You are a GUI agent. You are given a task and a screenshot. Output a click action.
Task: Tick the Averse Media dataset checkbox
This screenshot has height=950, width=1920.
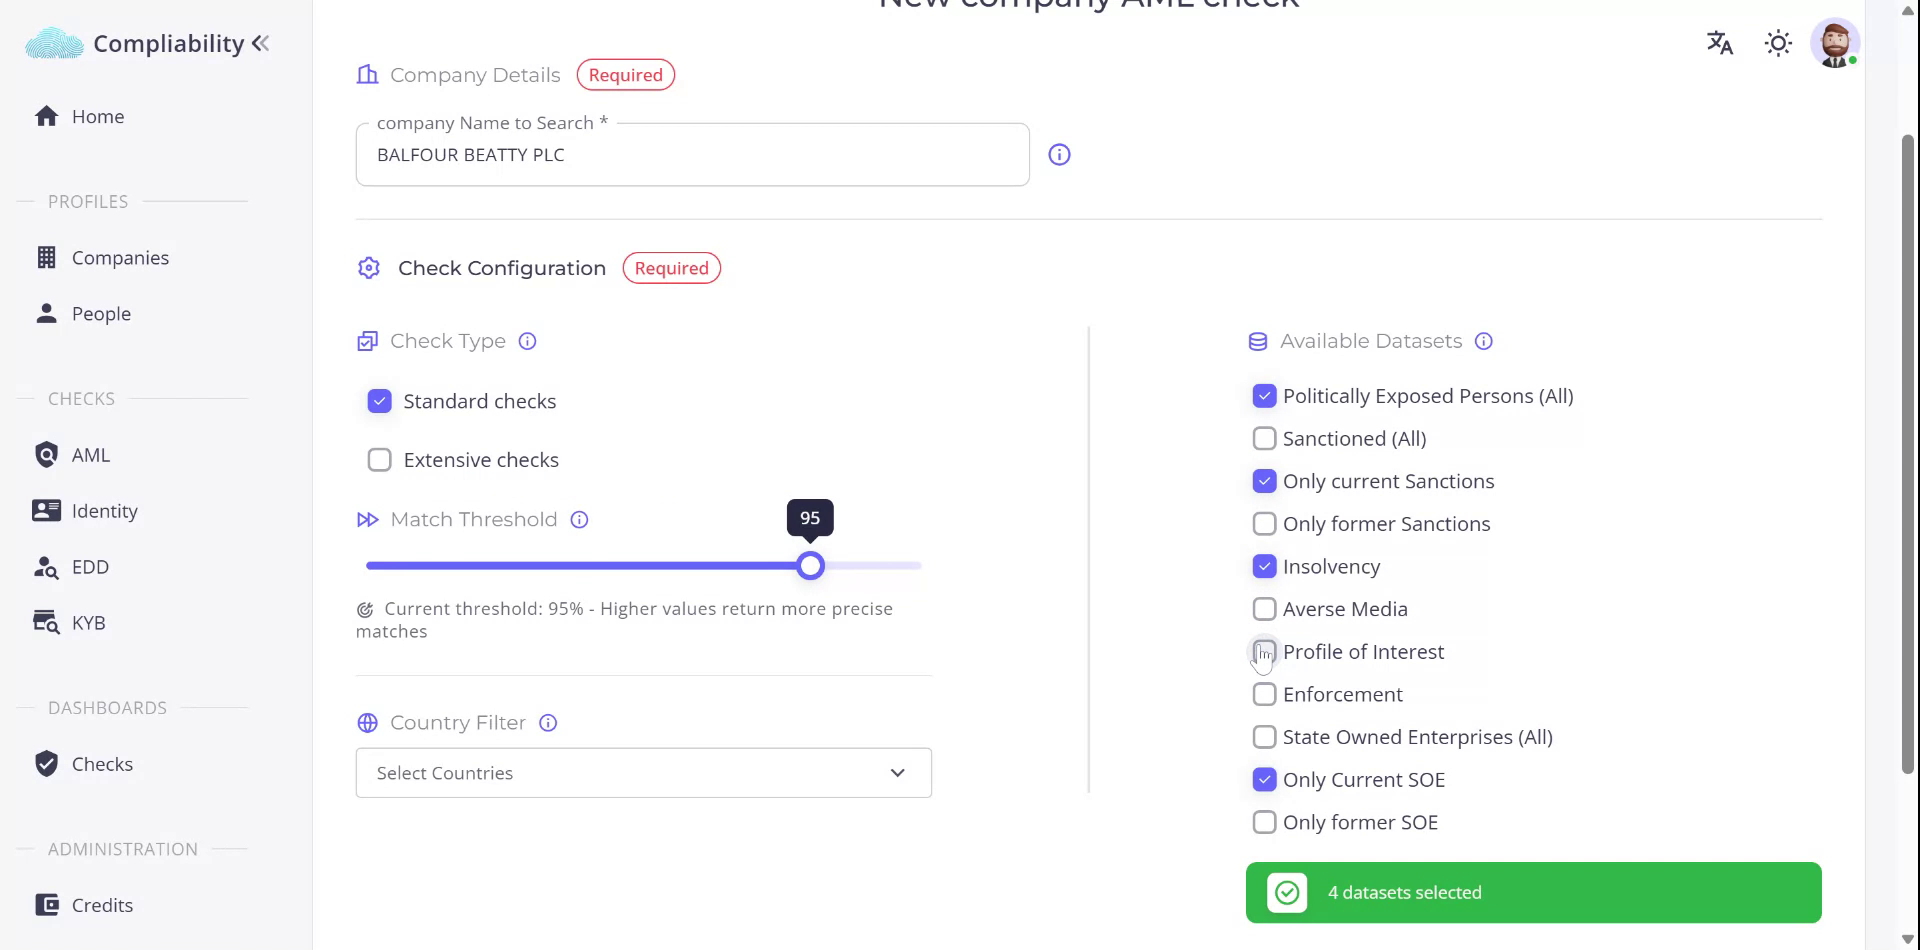click(x=1264, y=609)
